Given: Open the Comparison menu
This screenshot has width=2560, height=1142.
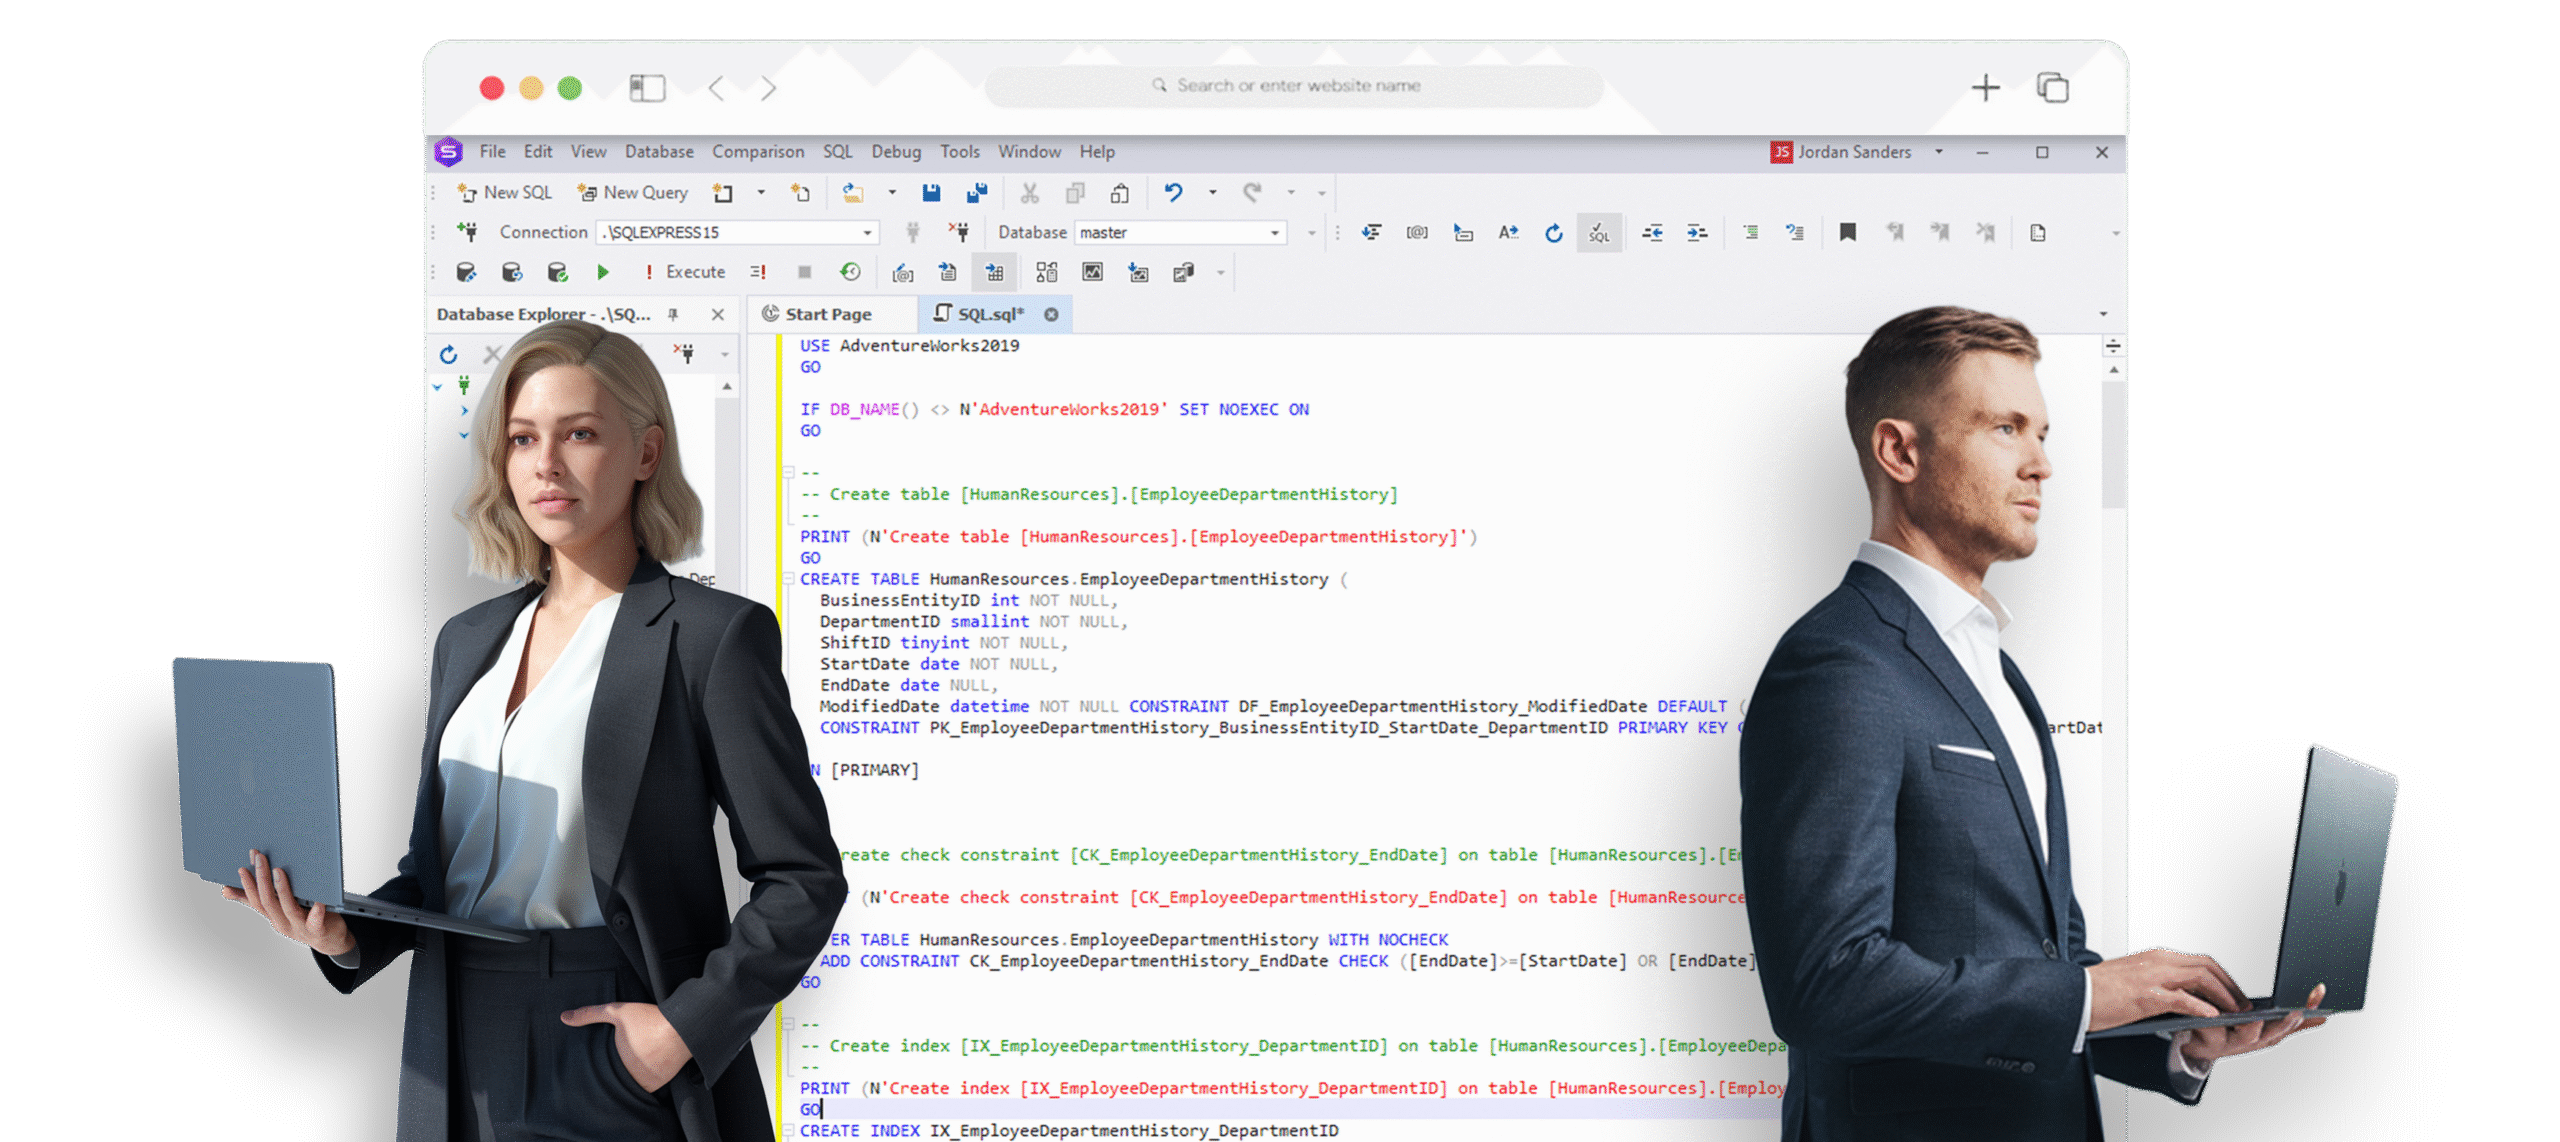Looking at the screenshot, I should pyautogui.click(x=757, y=151).
